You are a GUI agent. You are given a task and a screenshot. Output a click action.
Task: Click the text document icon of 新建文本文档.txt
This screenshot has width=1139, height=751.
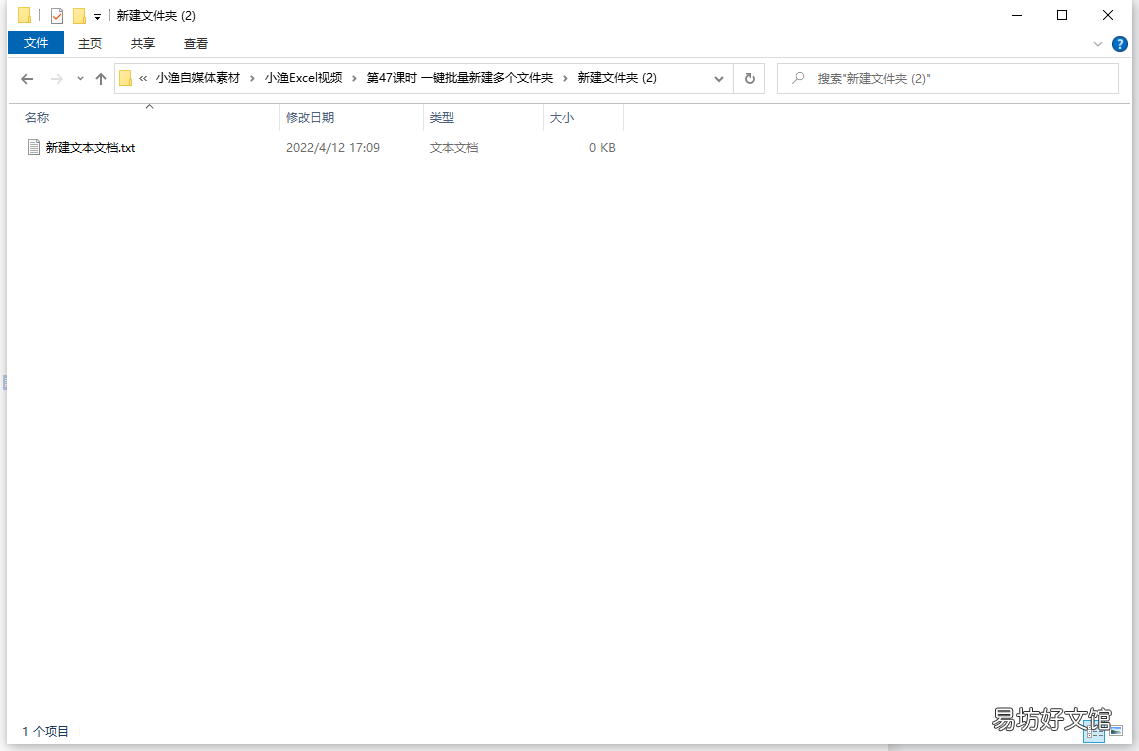point(33,147)
